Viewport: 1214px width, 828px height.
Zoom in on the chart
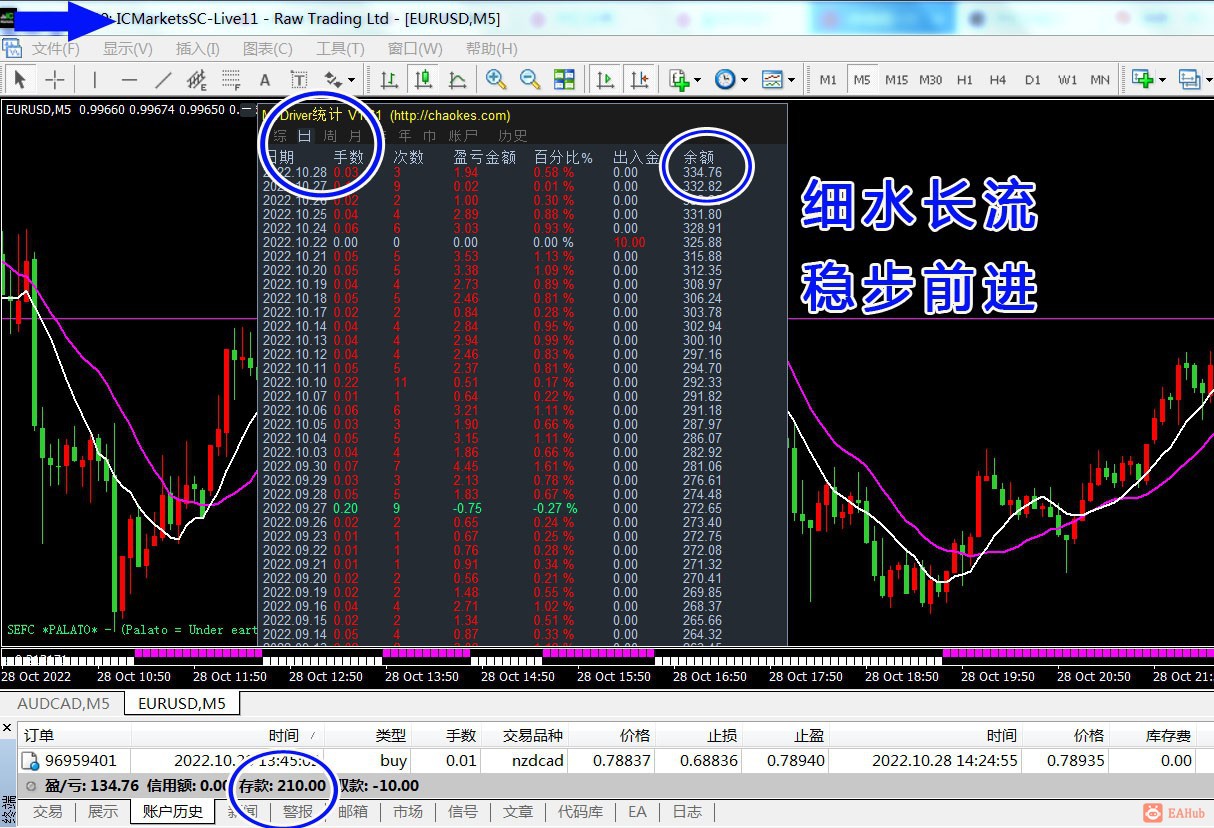click(496, 80)
